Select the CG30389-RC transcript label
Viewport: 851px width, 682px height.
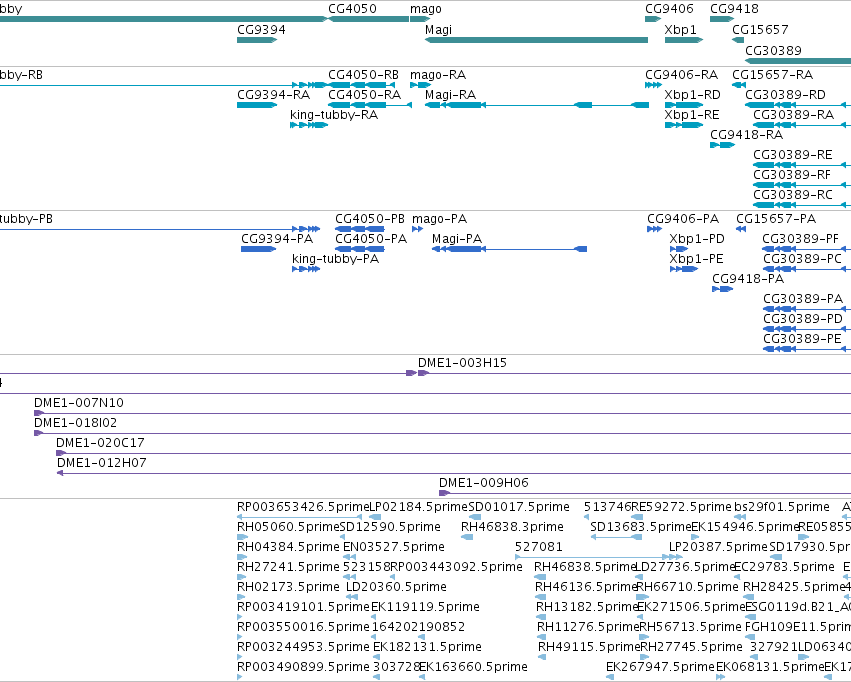[x=793, y=195]
